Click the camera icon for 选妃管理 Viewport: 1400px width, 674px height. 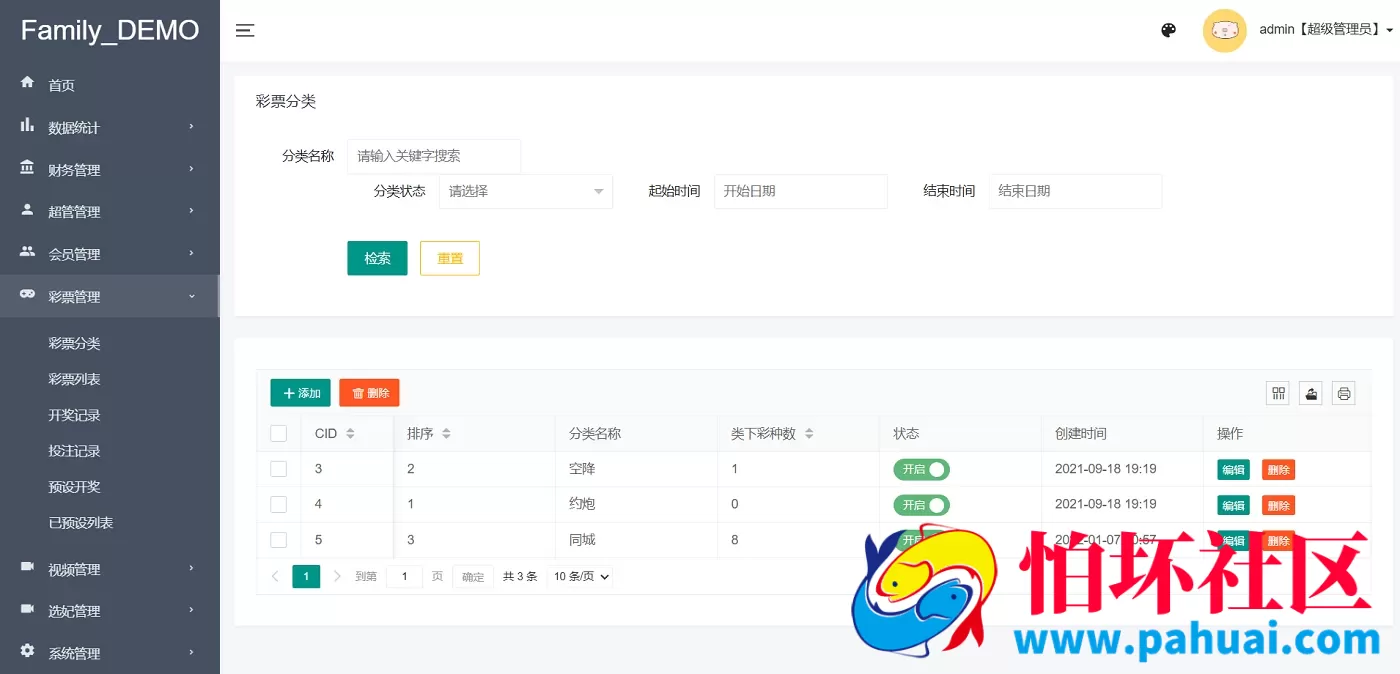coord(27,609)
